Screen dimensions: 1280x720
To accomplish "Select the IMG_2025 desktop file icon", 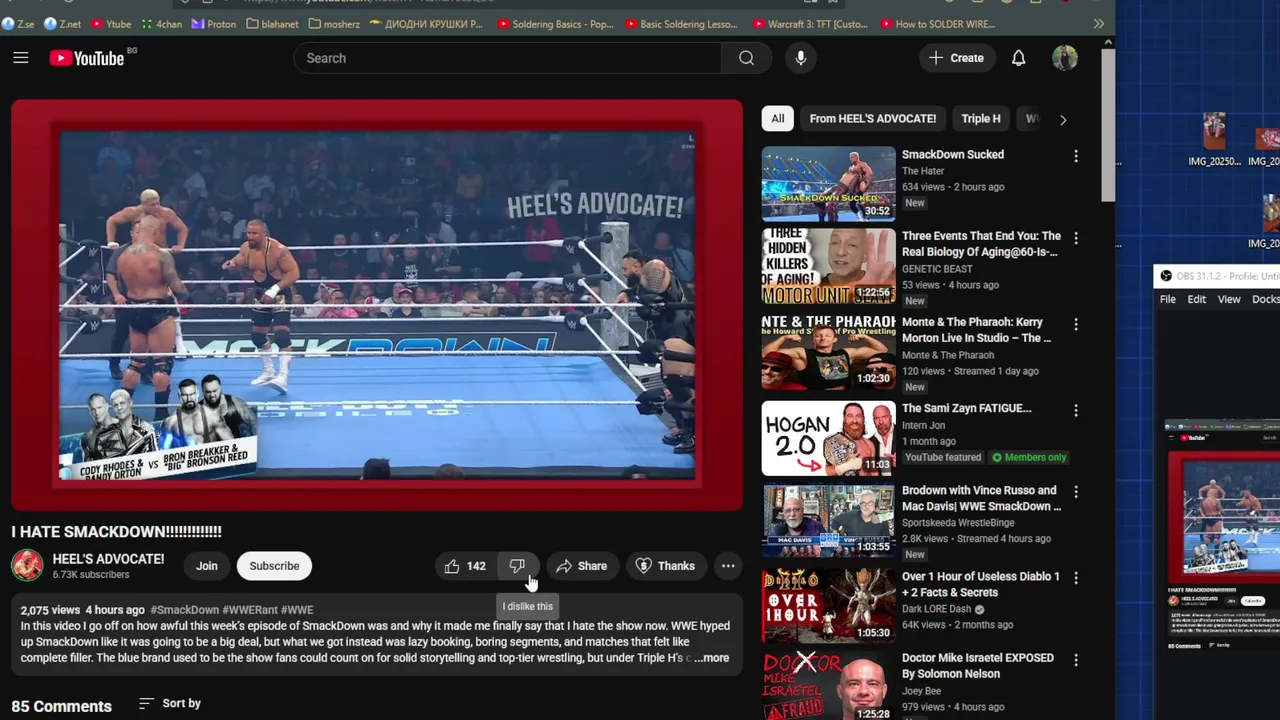I will point(1214,139).
